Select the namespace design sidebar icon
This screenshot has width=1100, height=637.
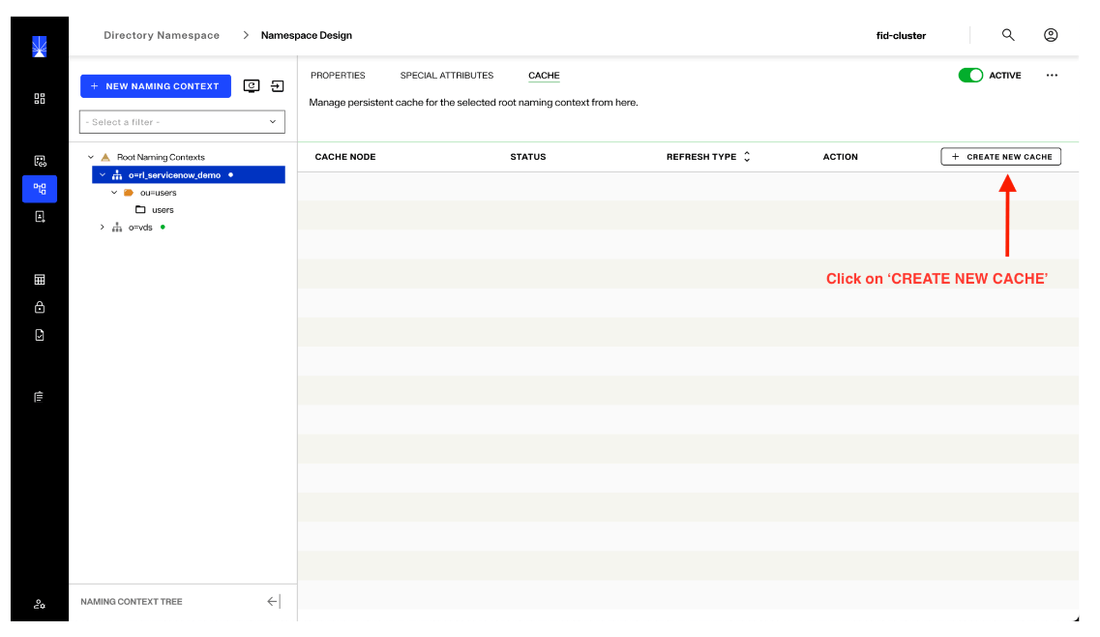click(39, 189)
